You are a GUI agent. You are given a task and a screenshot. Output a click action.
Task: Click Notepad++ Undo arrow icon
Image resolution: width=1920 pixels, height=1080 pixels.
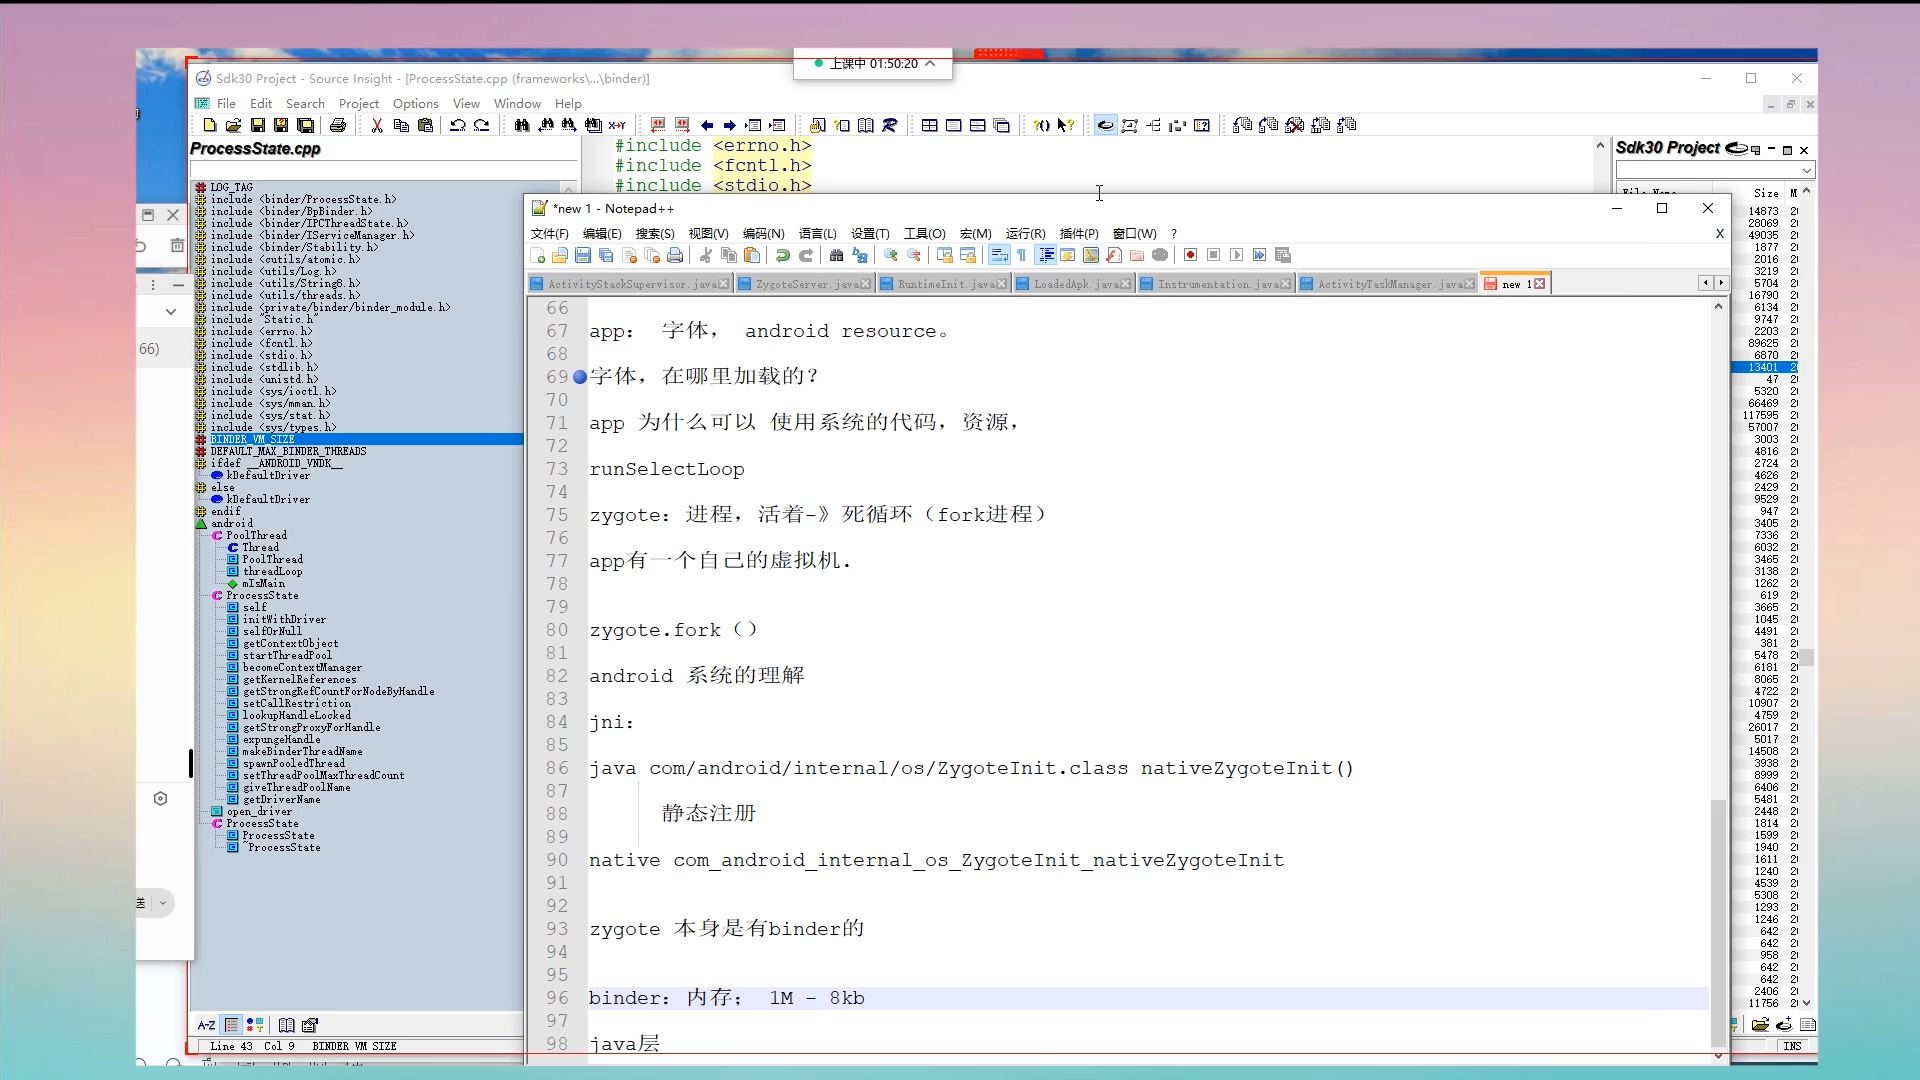pos(783,256)
